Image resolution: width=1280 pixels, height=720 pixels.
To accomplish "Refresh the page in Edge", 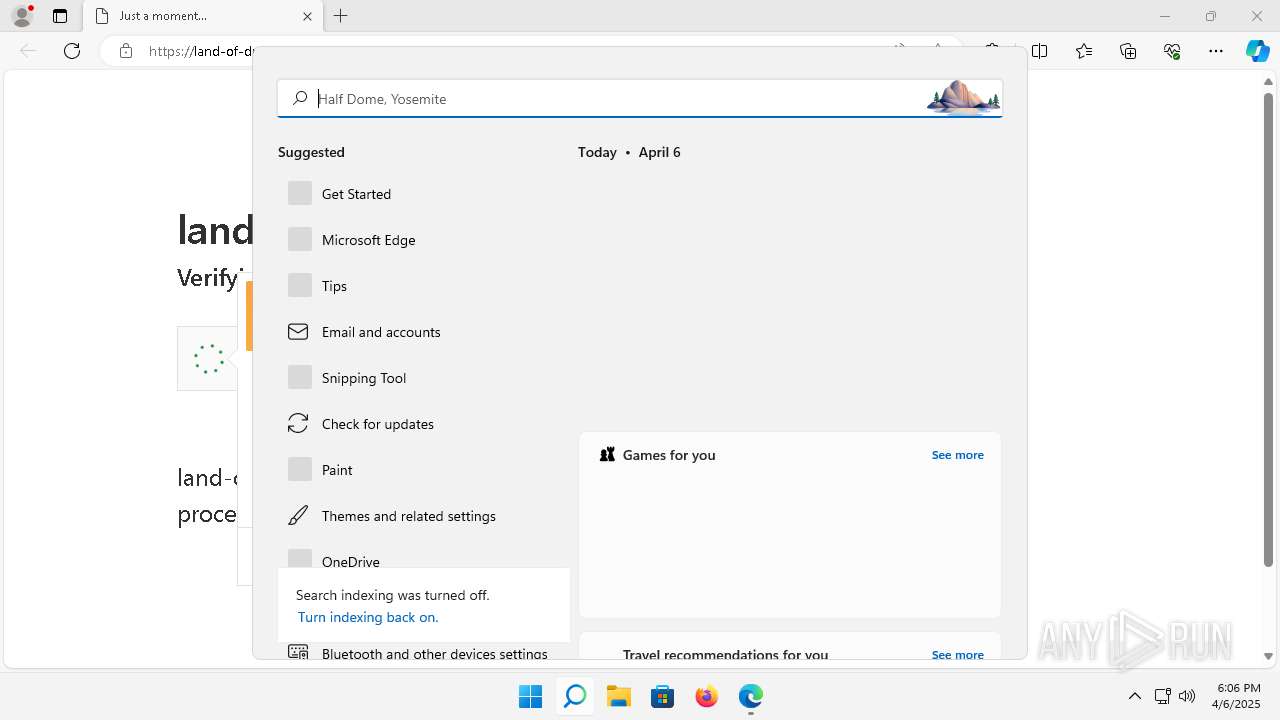I will pos(72,51).
